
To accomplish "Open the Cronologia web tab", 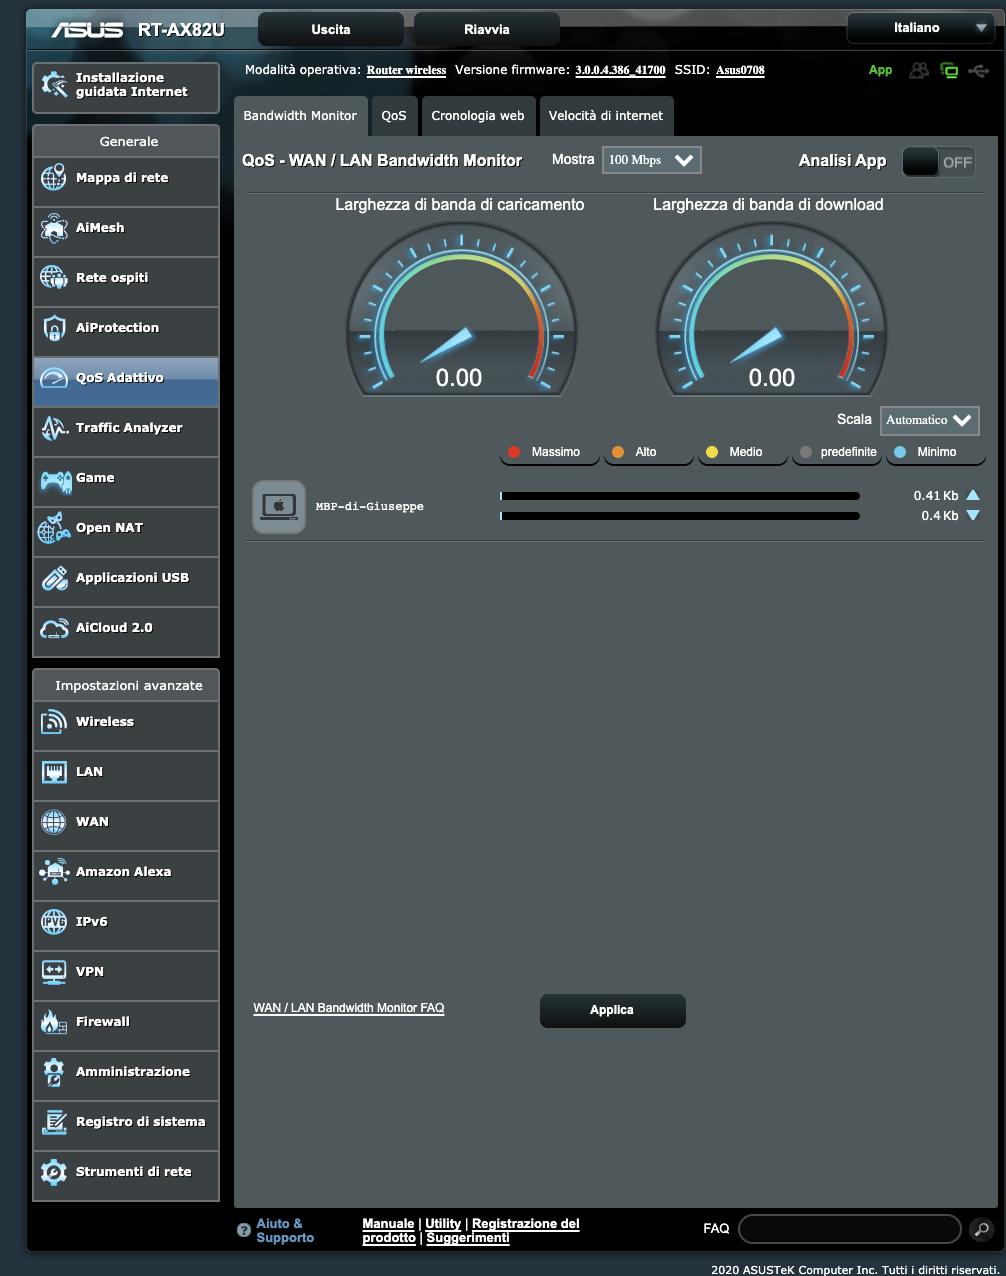I will point(478,116).
